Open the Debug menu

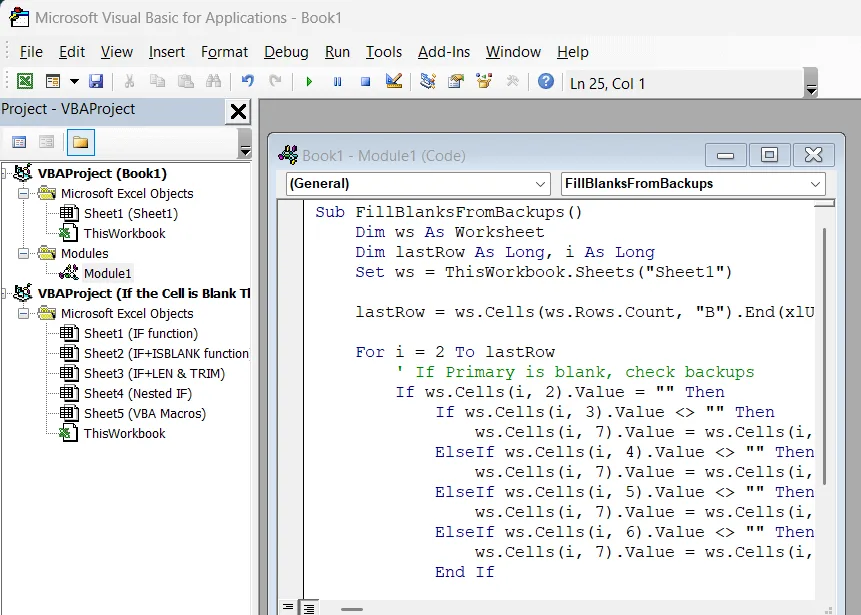click(x=286, y=52)
